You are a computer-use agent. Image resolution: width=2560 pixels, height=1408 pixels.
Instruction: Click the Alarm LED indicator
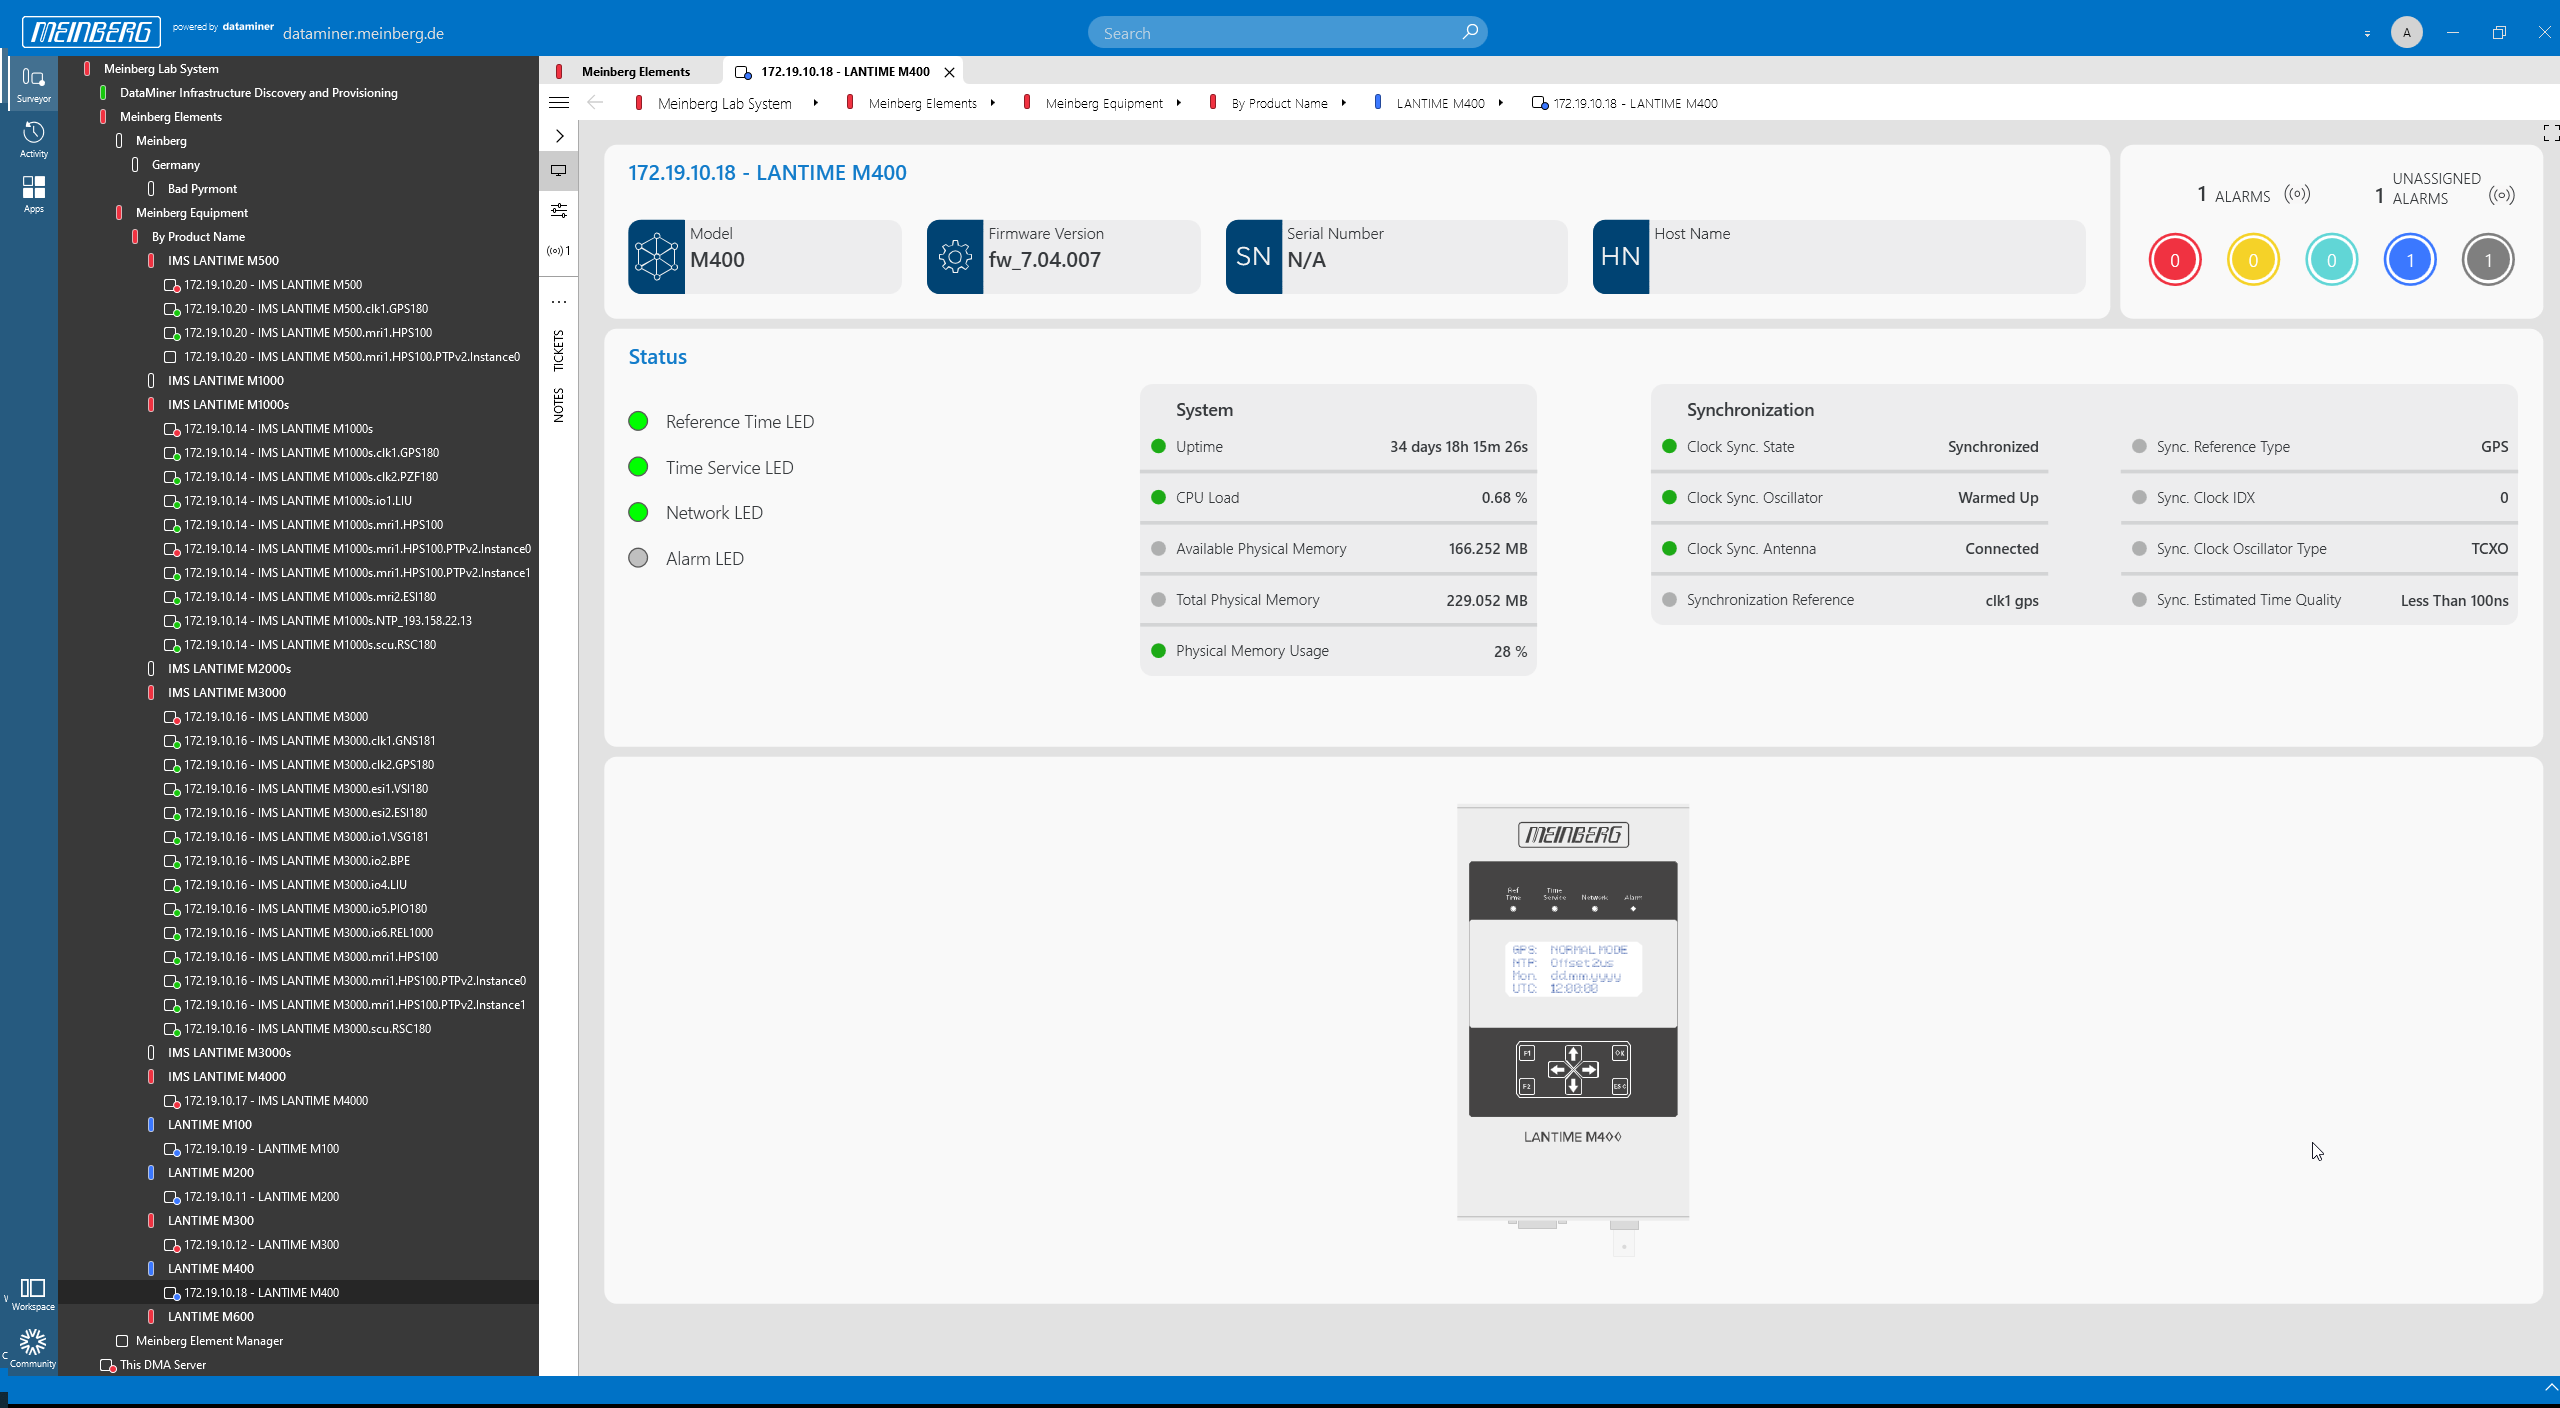pos(638,558)
